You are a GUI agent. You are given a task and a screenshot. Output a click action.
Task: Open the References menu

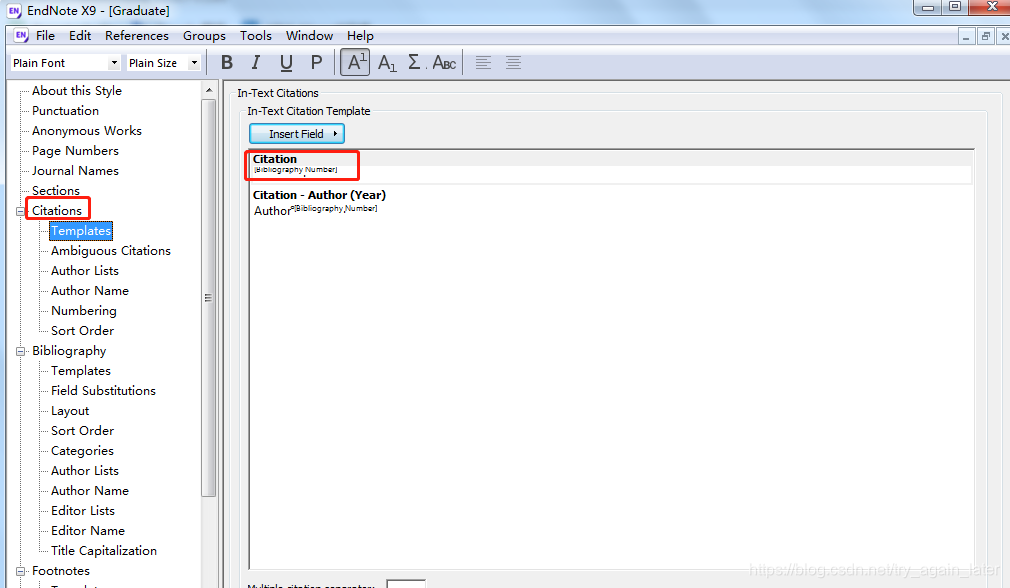137,35
